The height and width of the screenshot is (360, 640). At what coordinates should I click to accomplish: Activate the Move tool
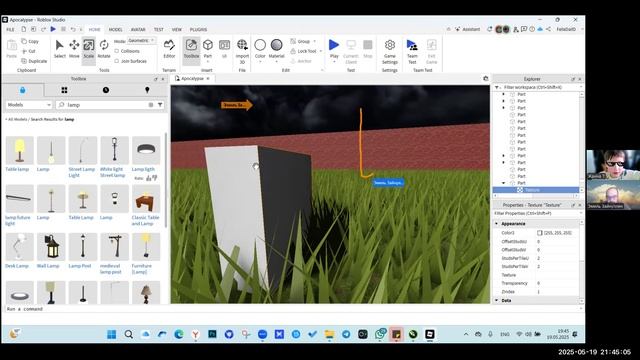[x=74, y=49]
